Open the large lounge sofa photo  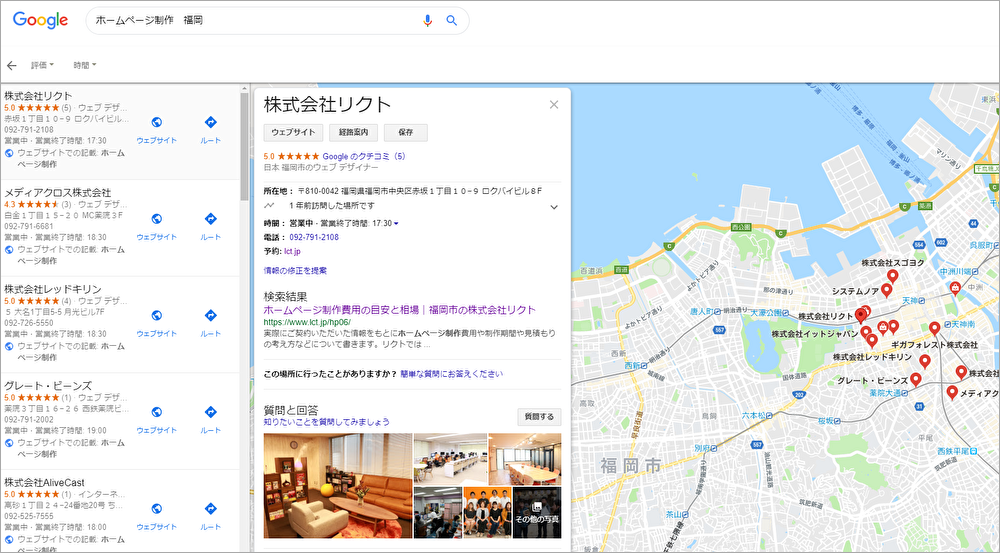[337, 486]
